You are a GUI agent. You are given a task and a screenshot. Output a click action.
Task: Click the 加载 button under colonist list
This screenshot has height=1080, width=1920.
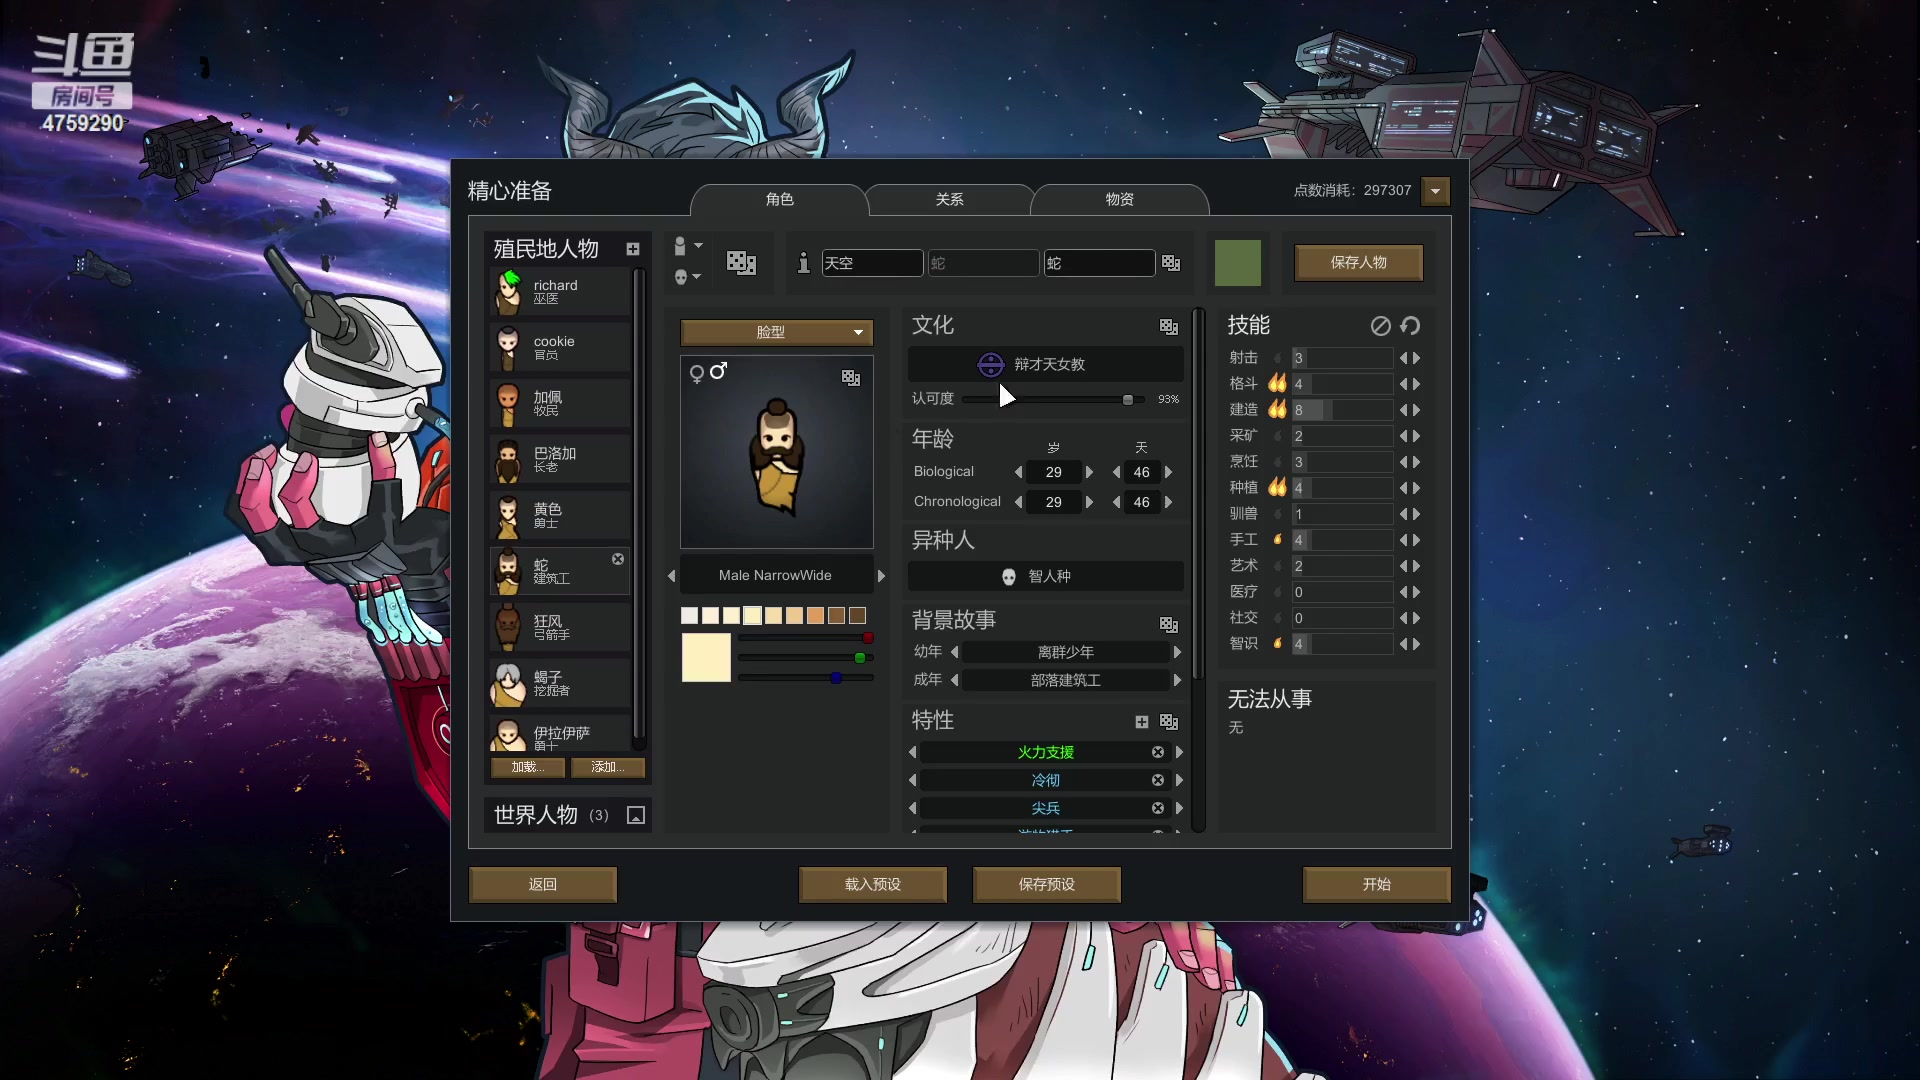click(528, 767)
